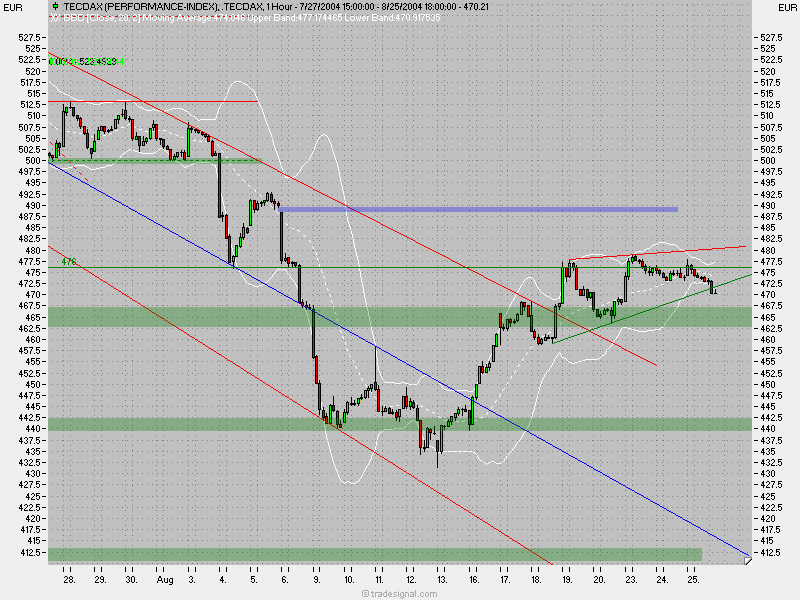Click the green price readout value text
800x600 pixels.
point(90,60)
